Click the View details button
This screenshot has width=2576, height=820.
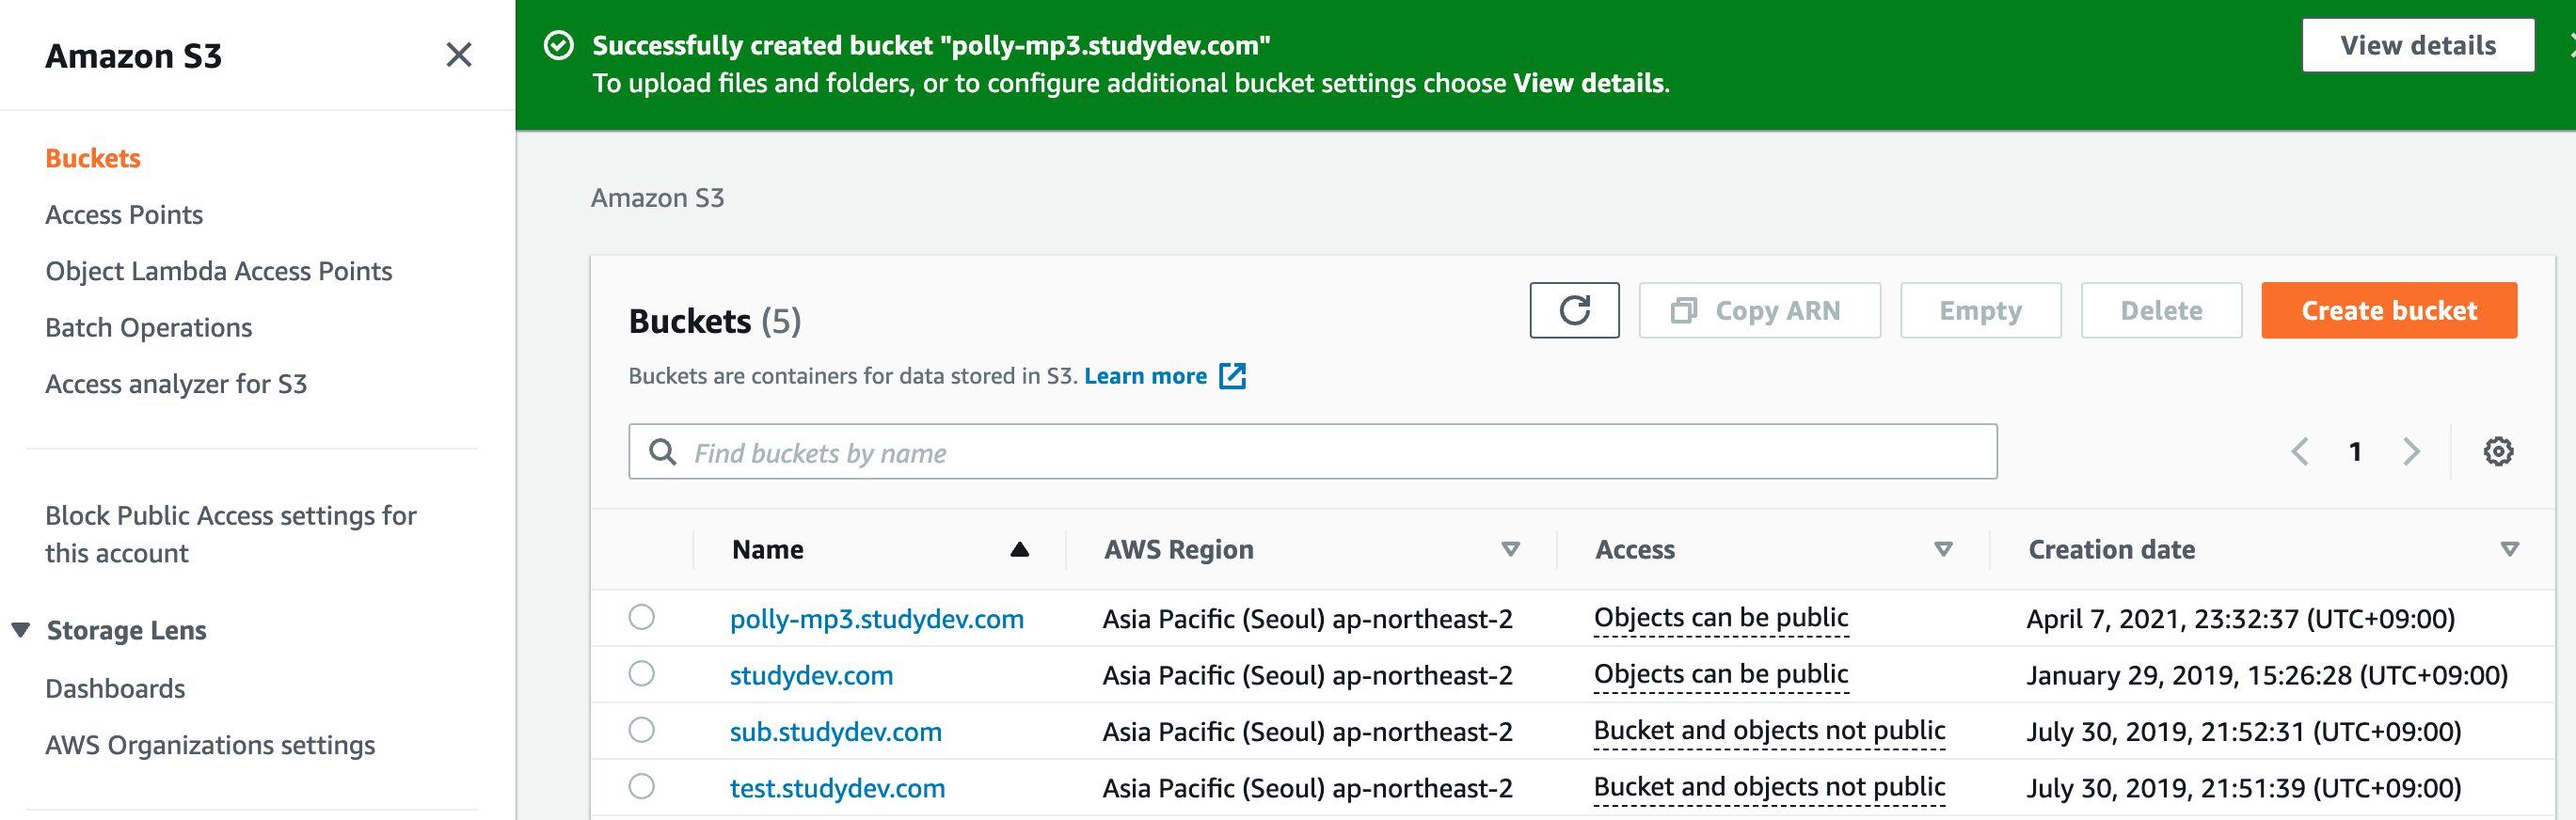tap(2418, 45)
